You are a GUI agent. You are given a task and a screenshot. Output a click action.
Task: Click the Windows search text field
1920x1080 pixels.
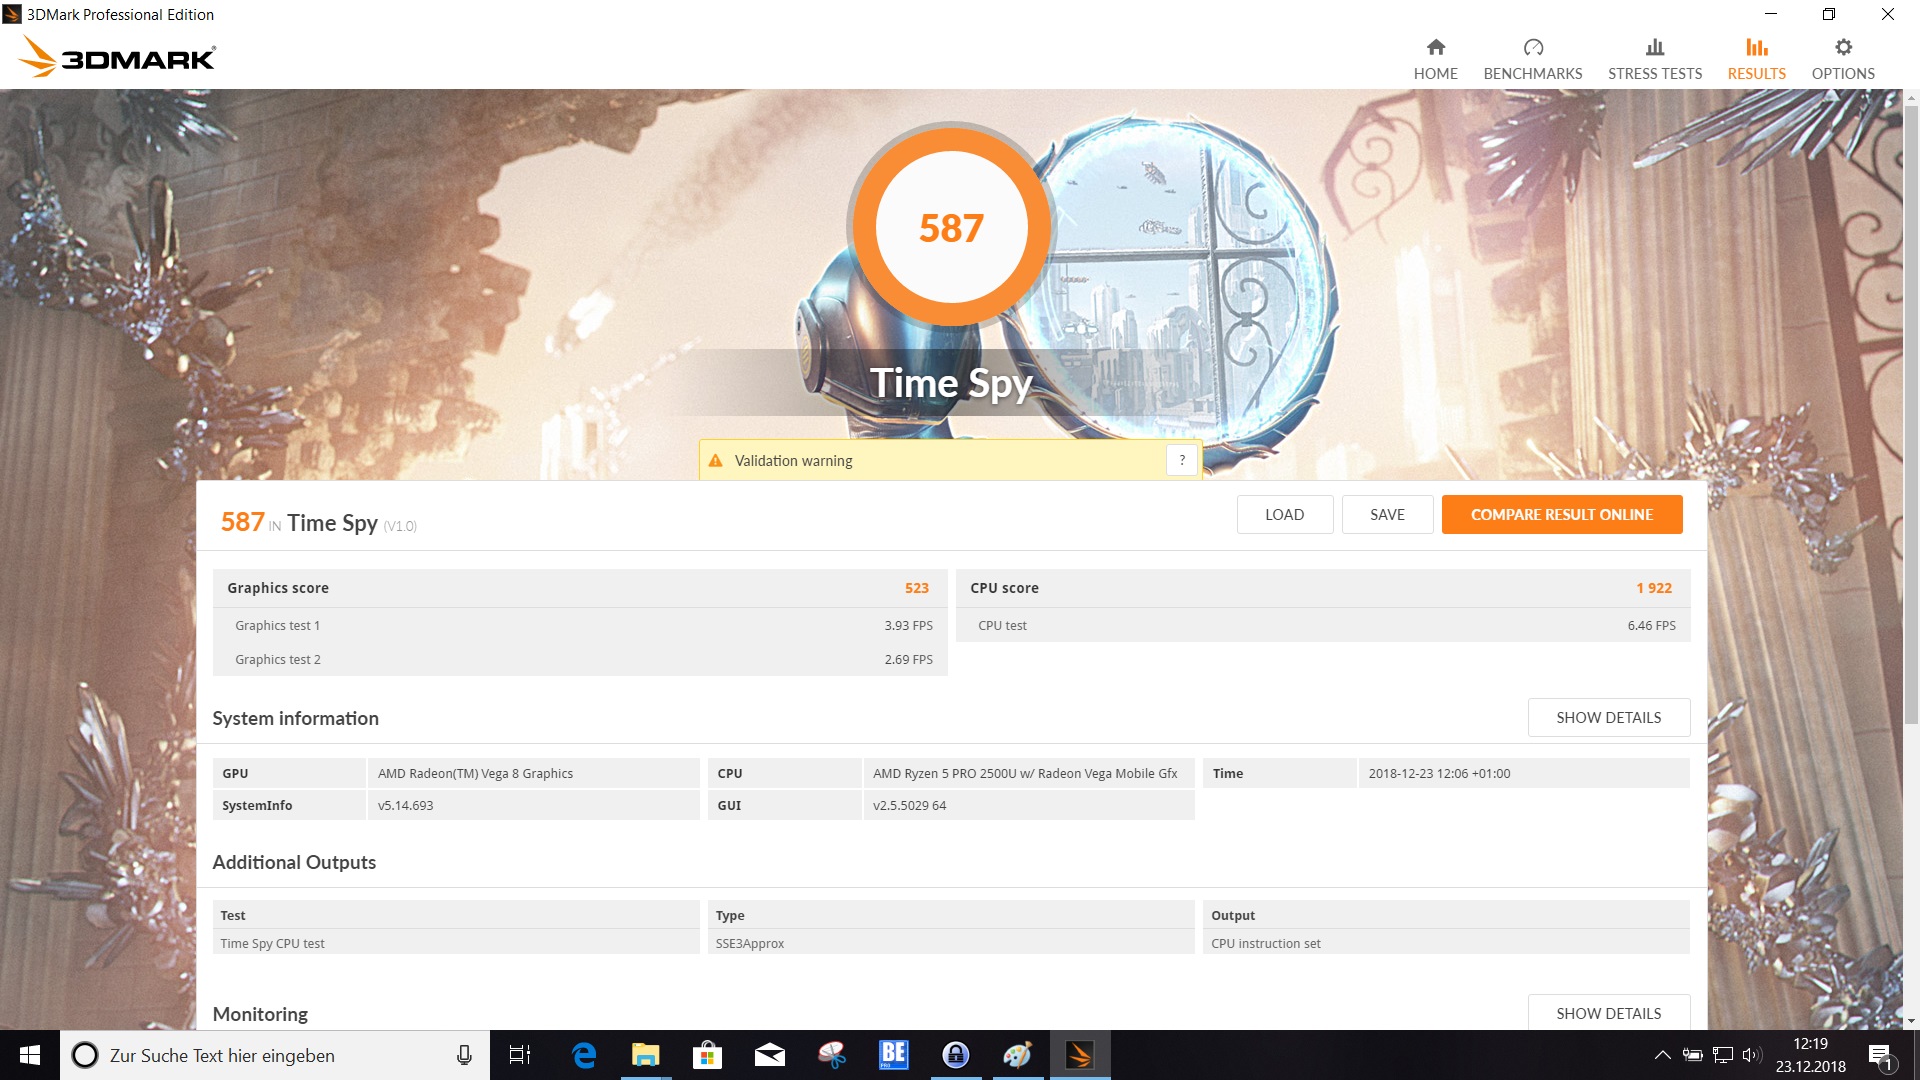(x=270, y=1055)
